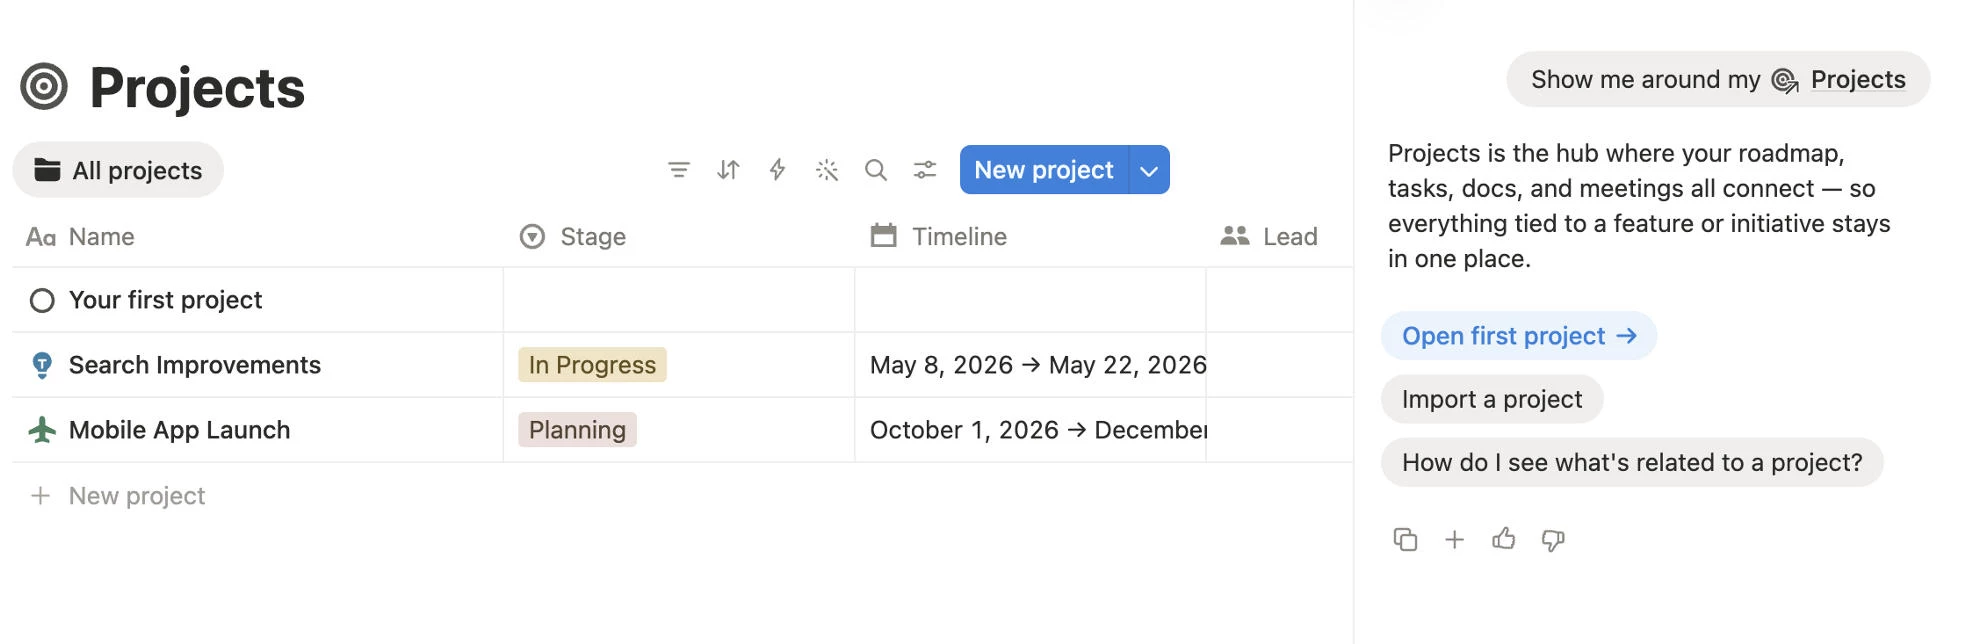Image resolution: width=1965 pixels, height=644 pixels.
Task: Open the Search Improvements project row
Action: (x=195, y=365)
